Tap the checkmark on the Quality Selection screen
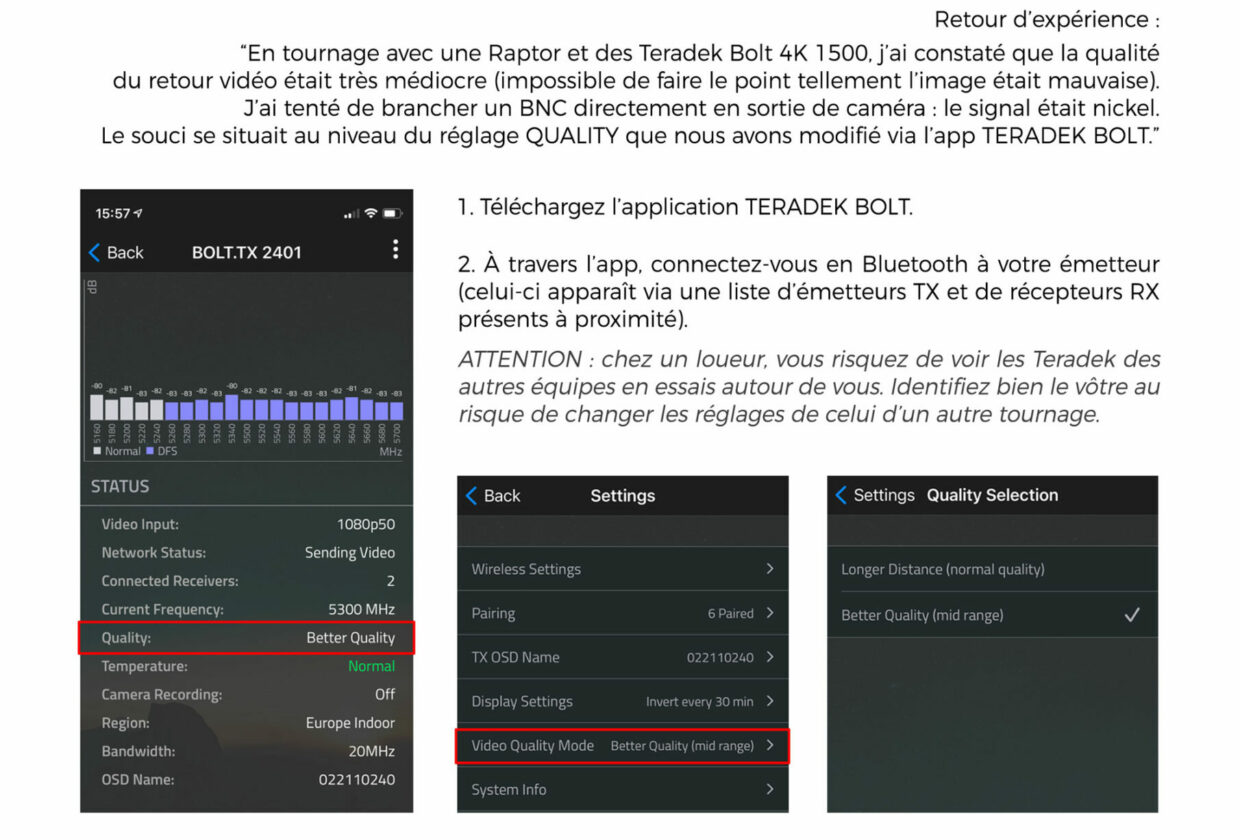 click(x=1132, y=615)
